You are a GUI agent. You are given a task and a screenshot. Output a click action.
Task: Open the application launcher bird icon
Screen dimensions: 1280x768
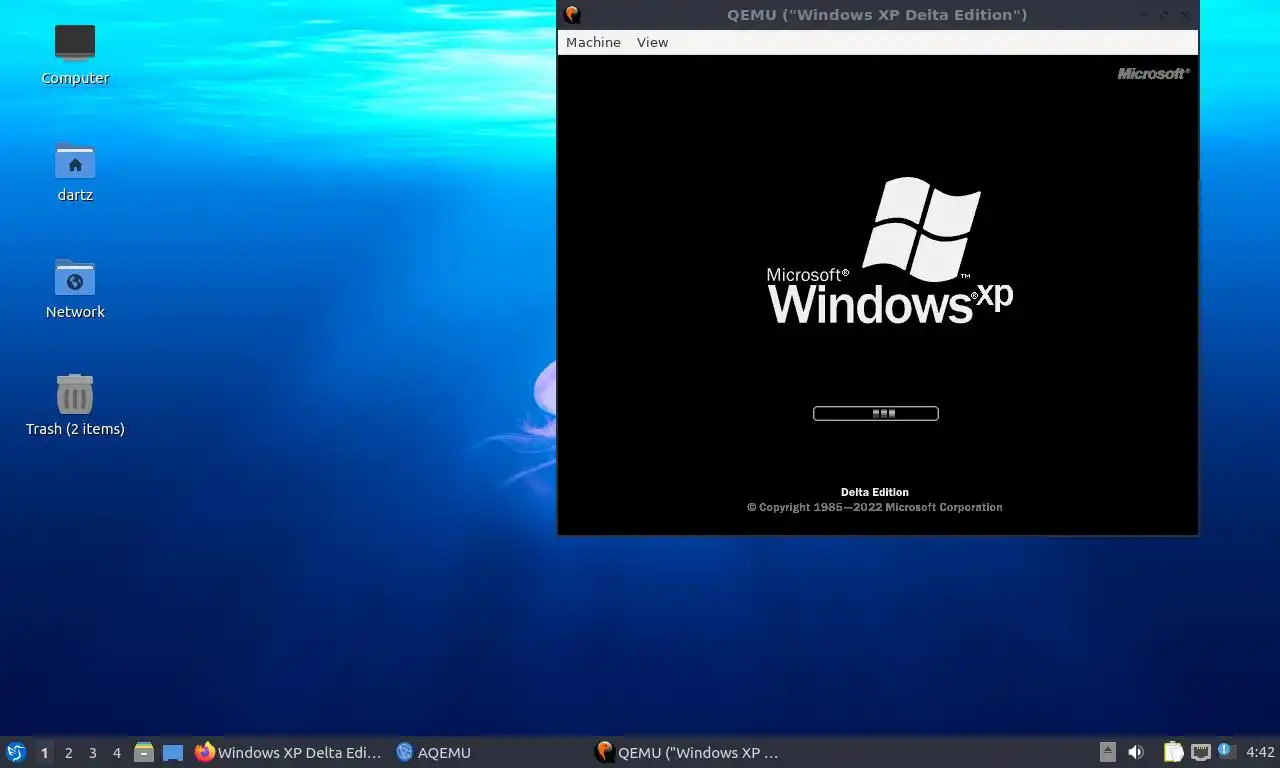click(x=16, y=752)
